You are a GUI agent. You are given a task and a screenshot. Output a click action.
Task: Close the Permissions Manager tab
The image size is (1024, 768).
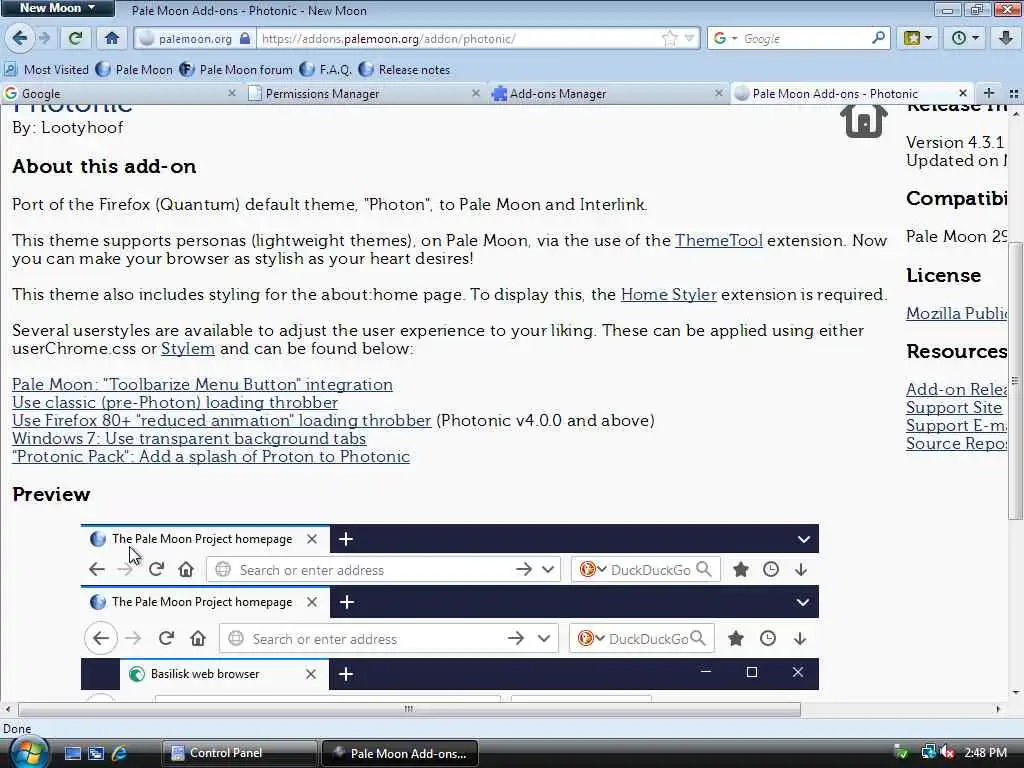click(475, 93)
